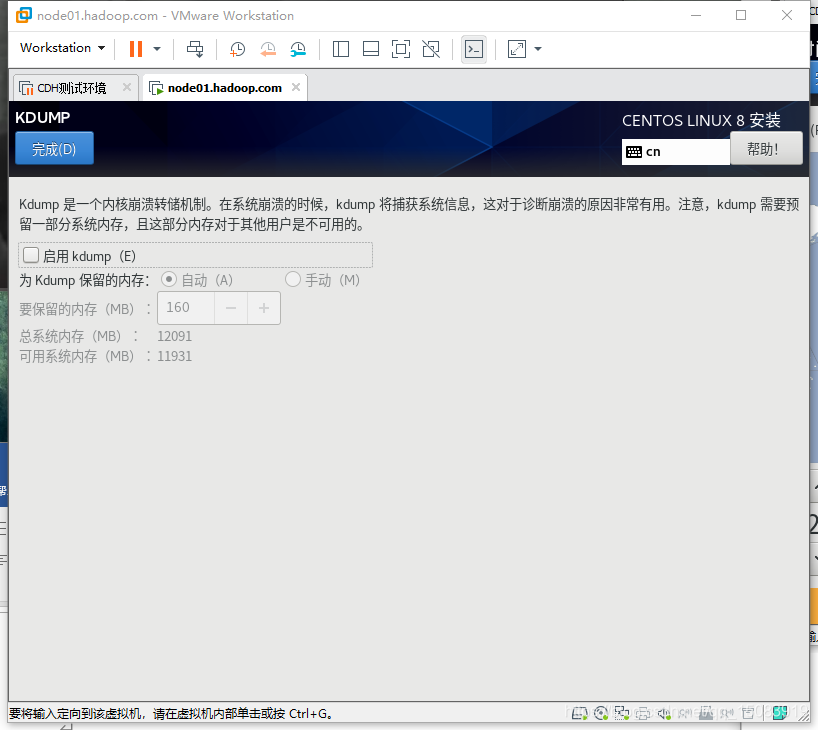Click the printer status bar icon
The image size is (818, 730).
[643, 713]
